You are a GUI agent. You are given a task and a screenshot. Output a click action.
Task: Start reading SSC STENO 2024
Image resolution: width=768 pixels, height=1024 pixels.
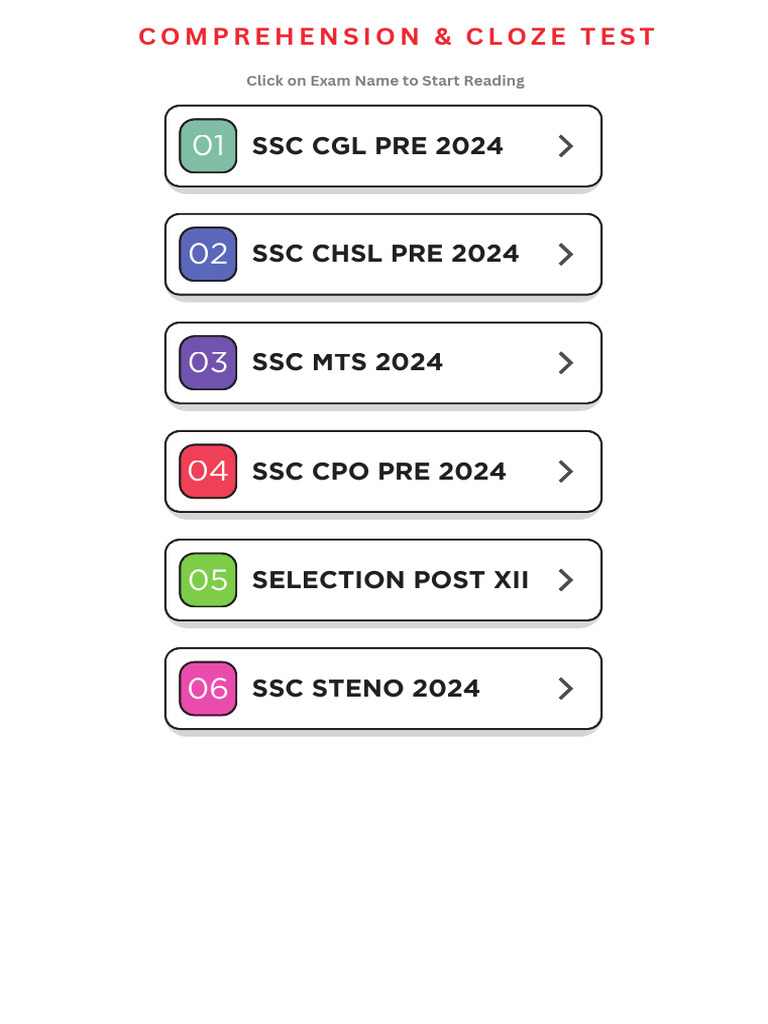(366, 688)
